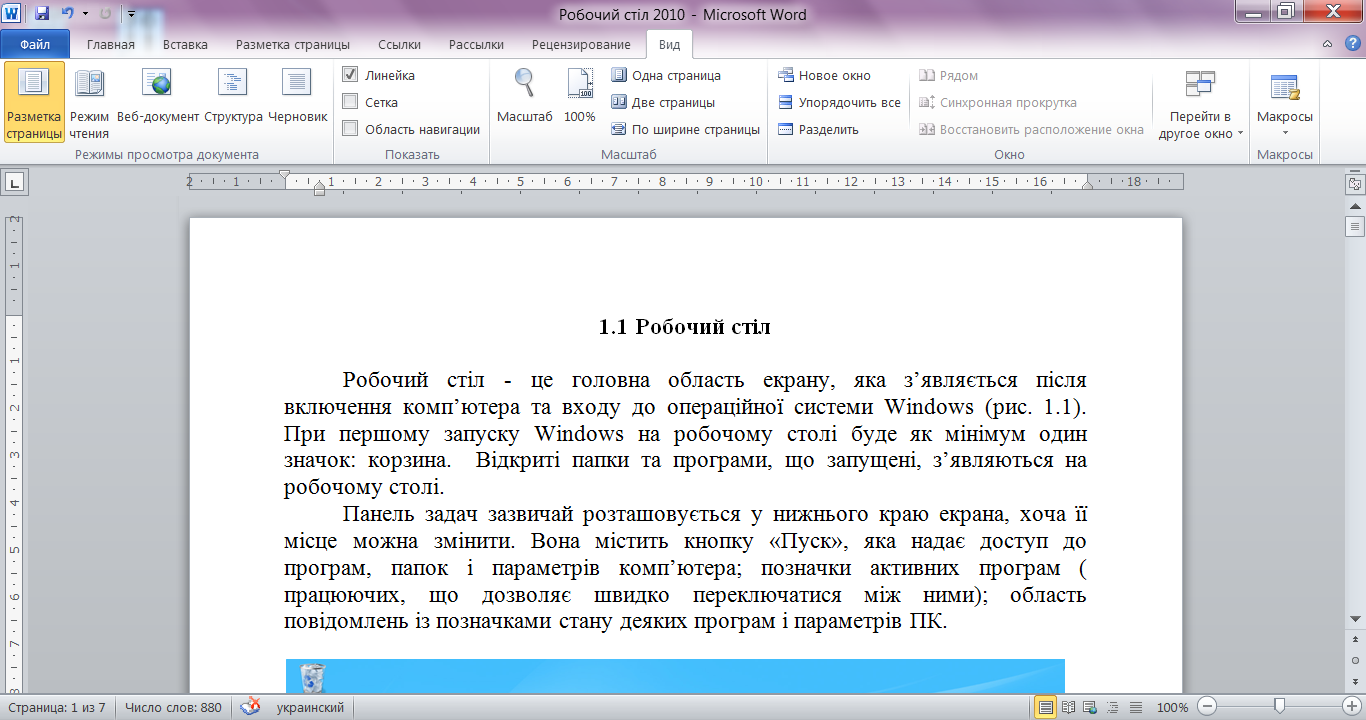Click the greyed-out Redo icon
The width and height of the screenshot is (1366, 720).
[x=105, y=14]
